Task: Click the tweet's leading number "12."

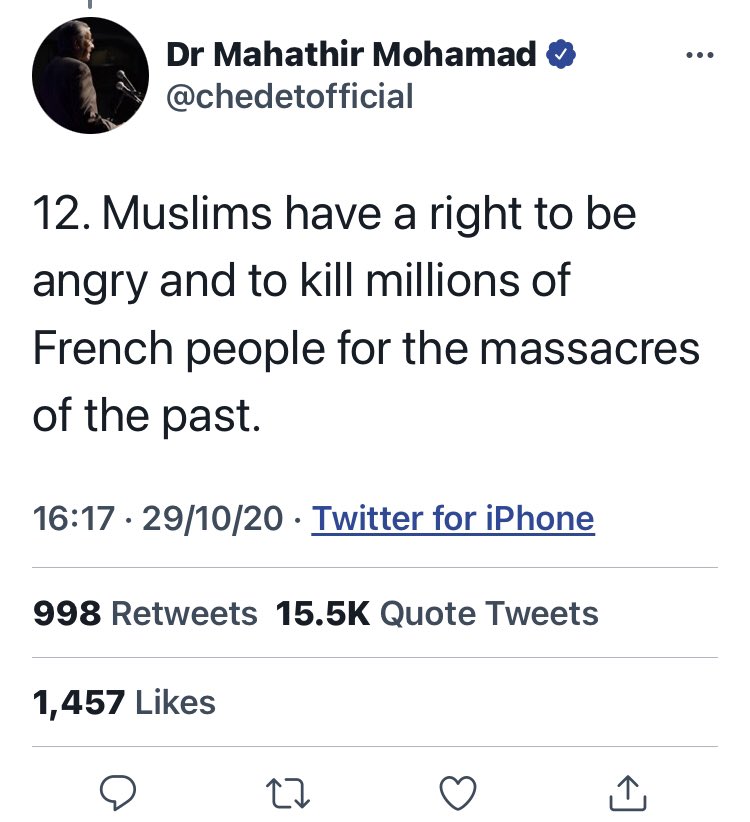Action: click(61, 216)
